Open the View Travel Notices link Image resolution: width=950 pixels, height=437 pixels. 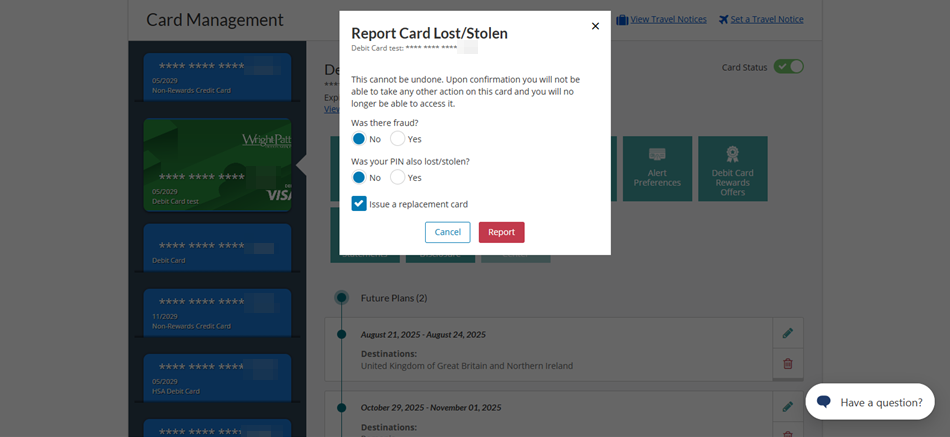click(668, 19)
